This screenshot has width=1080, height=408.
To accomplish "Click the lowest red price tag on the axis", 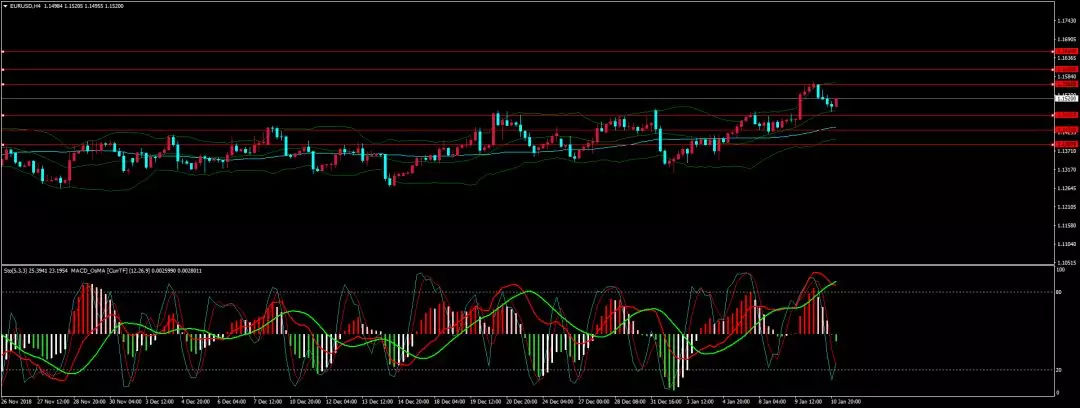I will [1066, 144].
